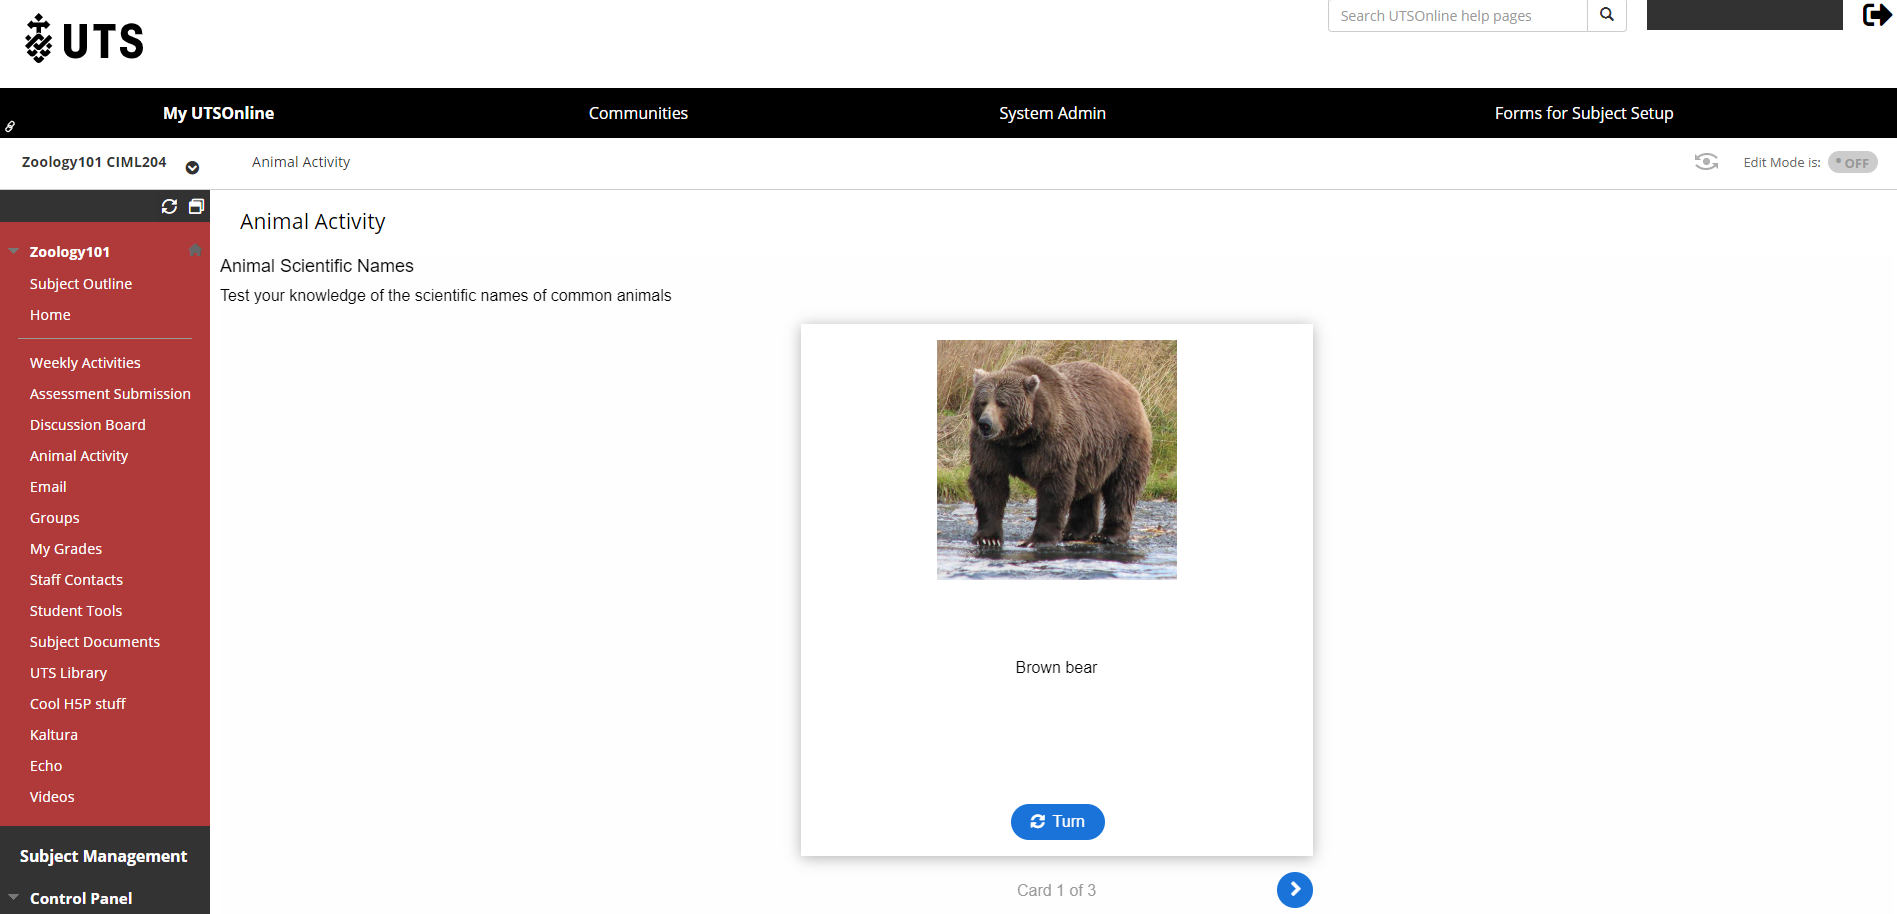Image resolution: width=1897 pixels, height=914 pixels.
Task: Open Student Tools
Action: (76, 611)
